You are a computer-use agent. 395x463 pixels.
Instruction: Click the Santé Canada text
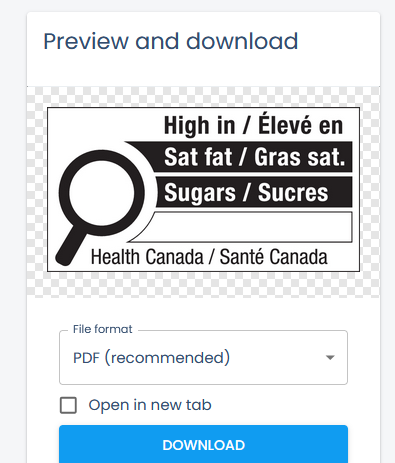[x=273, y=257]
